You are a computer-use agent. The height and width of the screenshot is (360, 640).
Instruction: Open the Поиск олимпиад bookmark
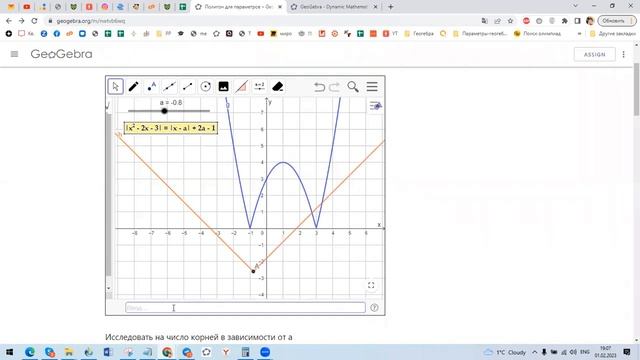[538, 34]
